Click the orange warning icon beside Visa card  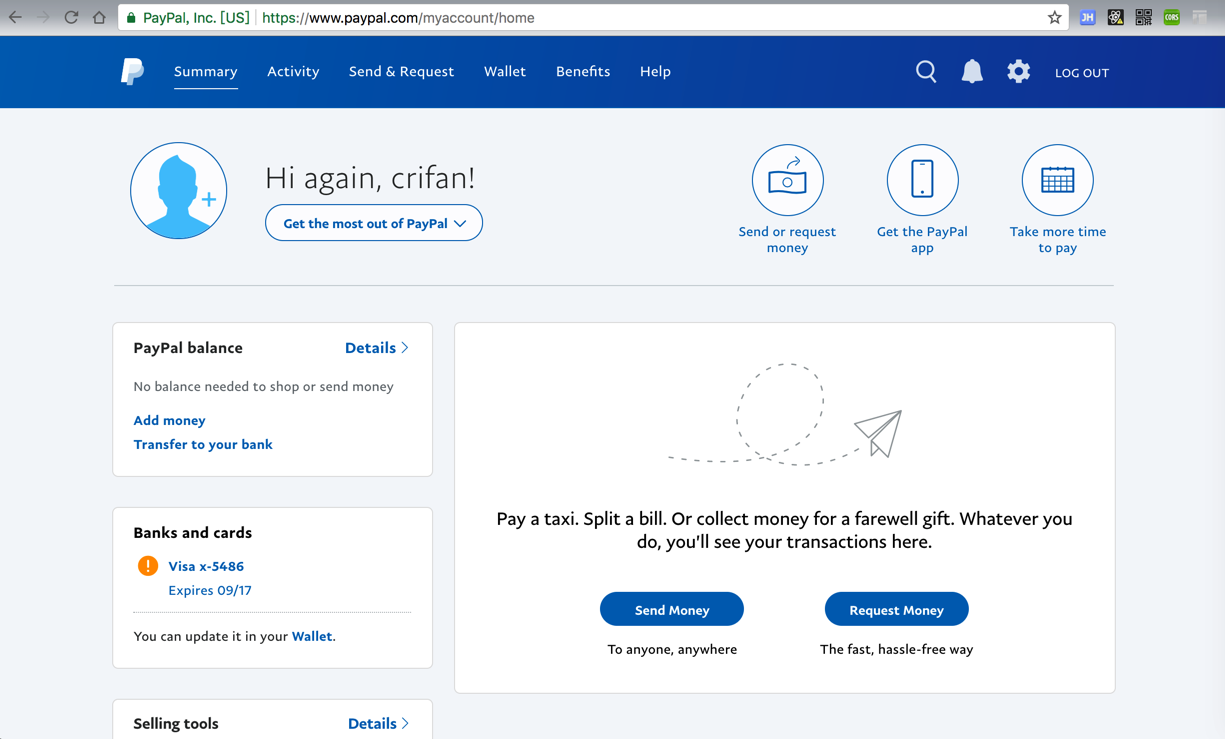click(148, 566)
